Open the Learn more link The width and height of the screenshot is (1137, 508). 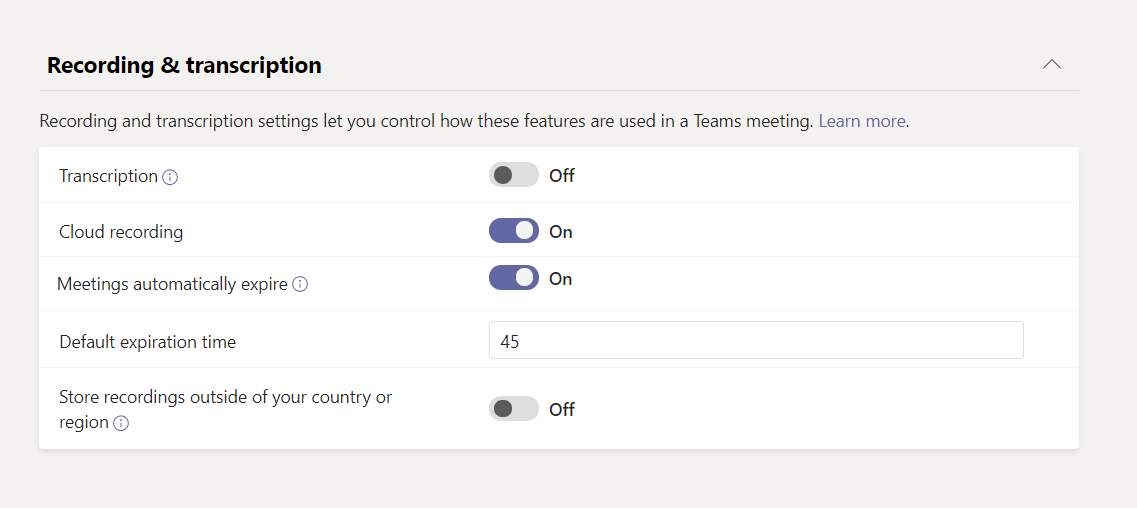pos(862,121)
